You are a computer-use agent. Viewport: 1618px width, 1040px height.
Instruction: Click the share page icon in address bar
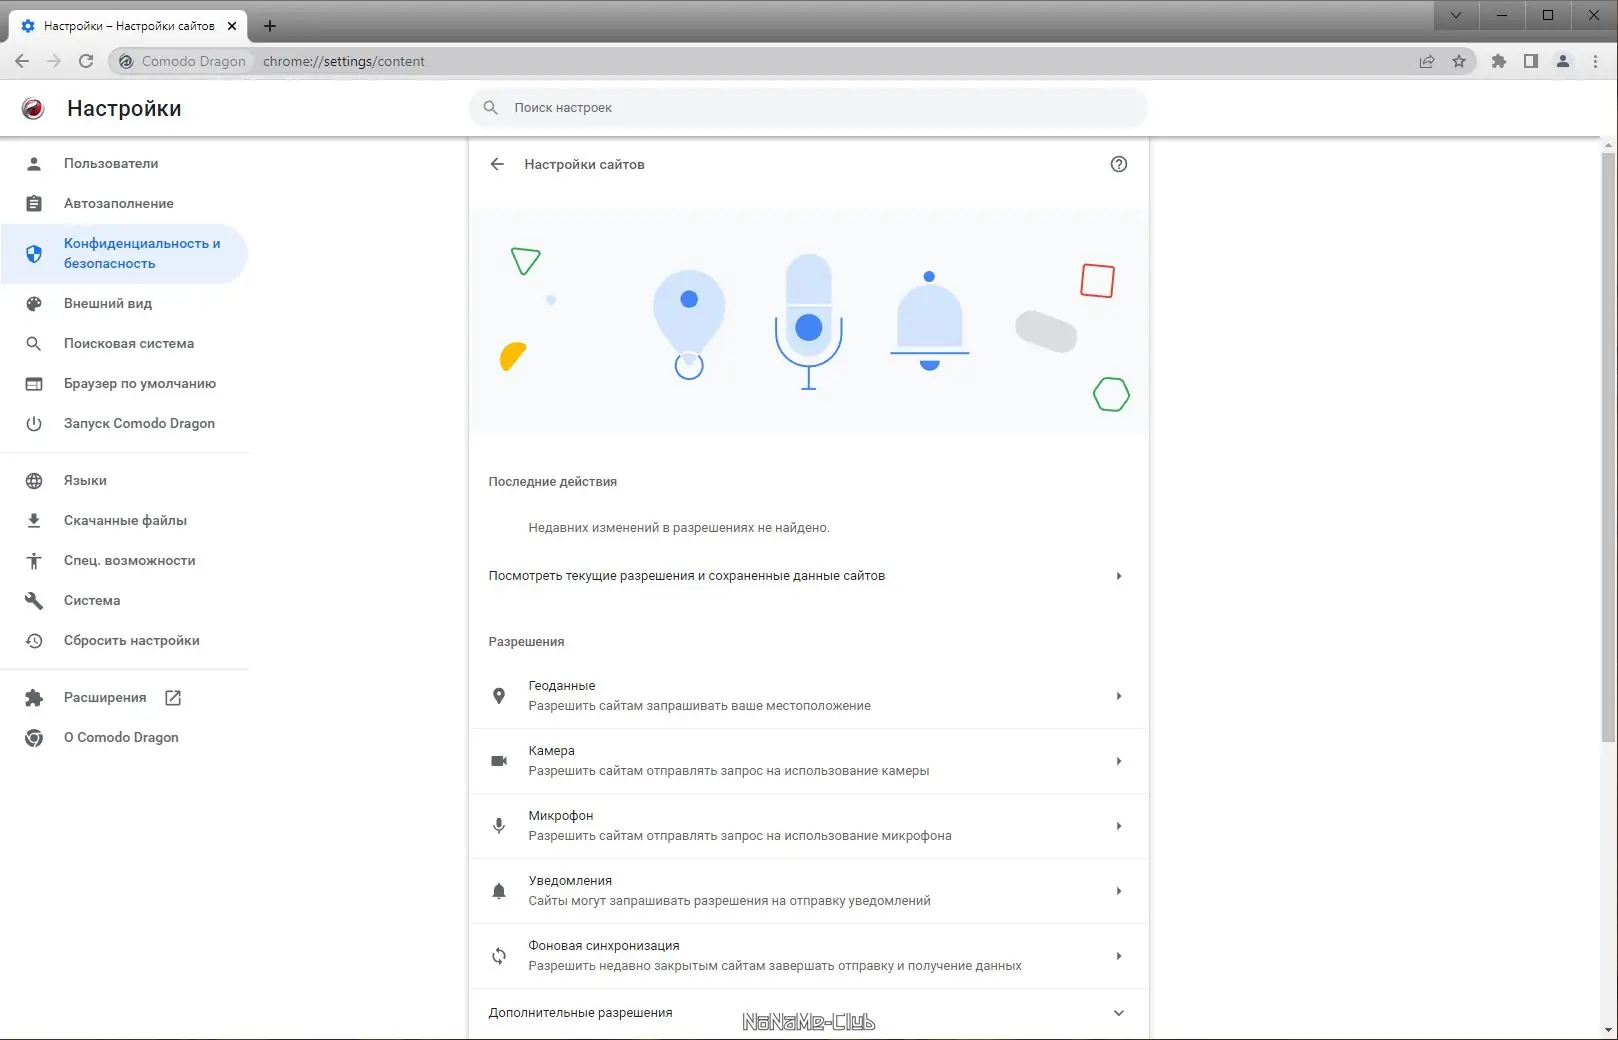pyautogui.click(x=1427, y=61)
